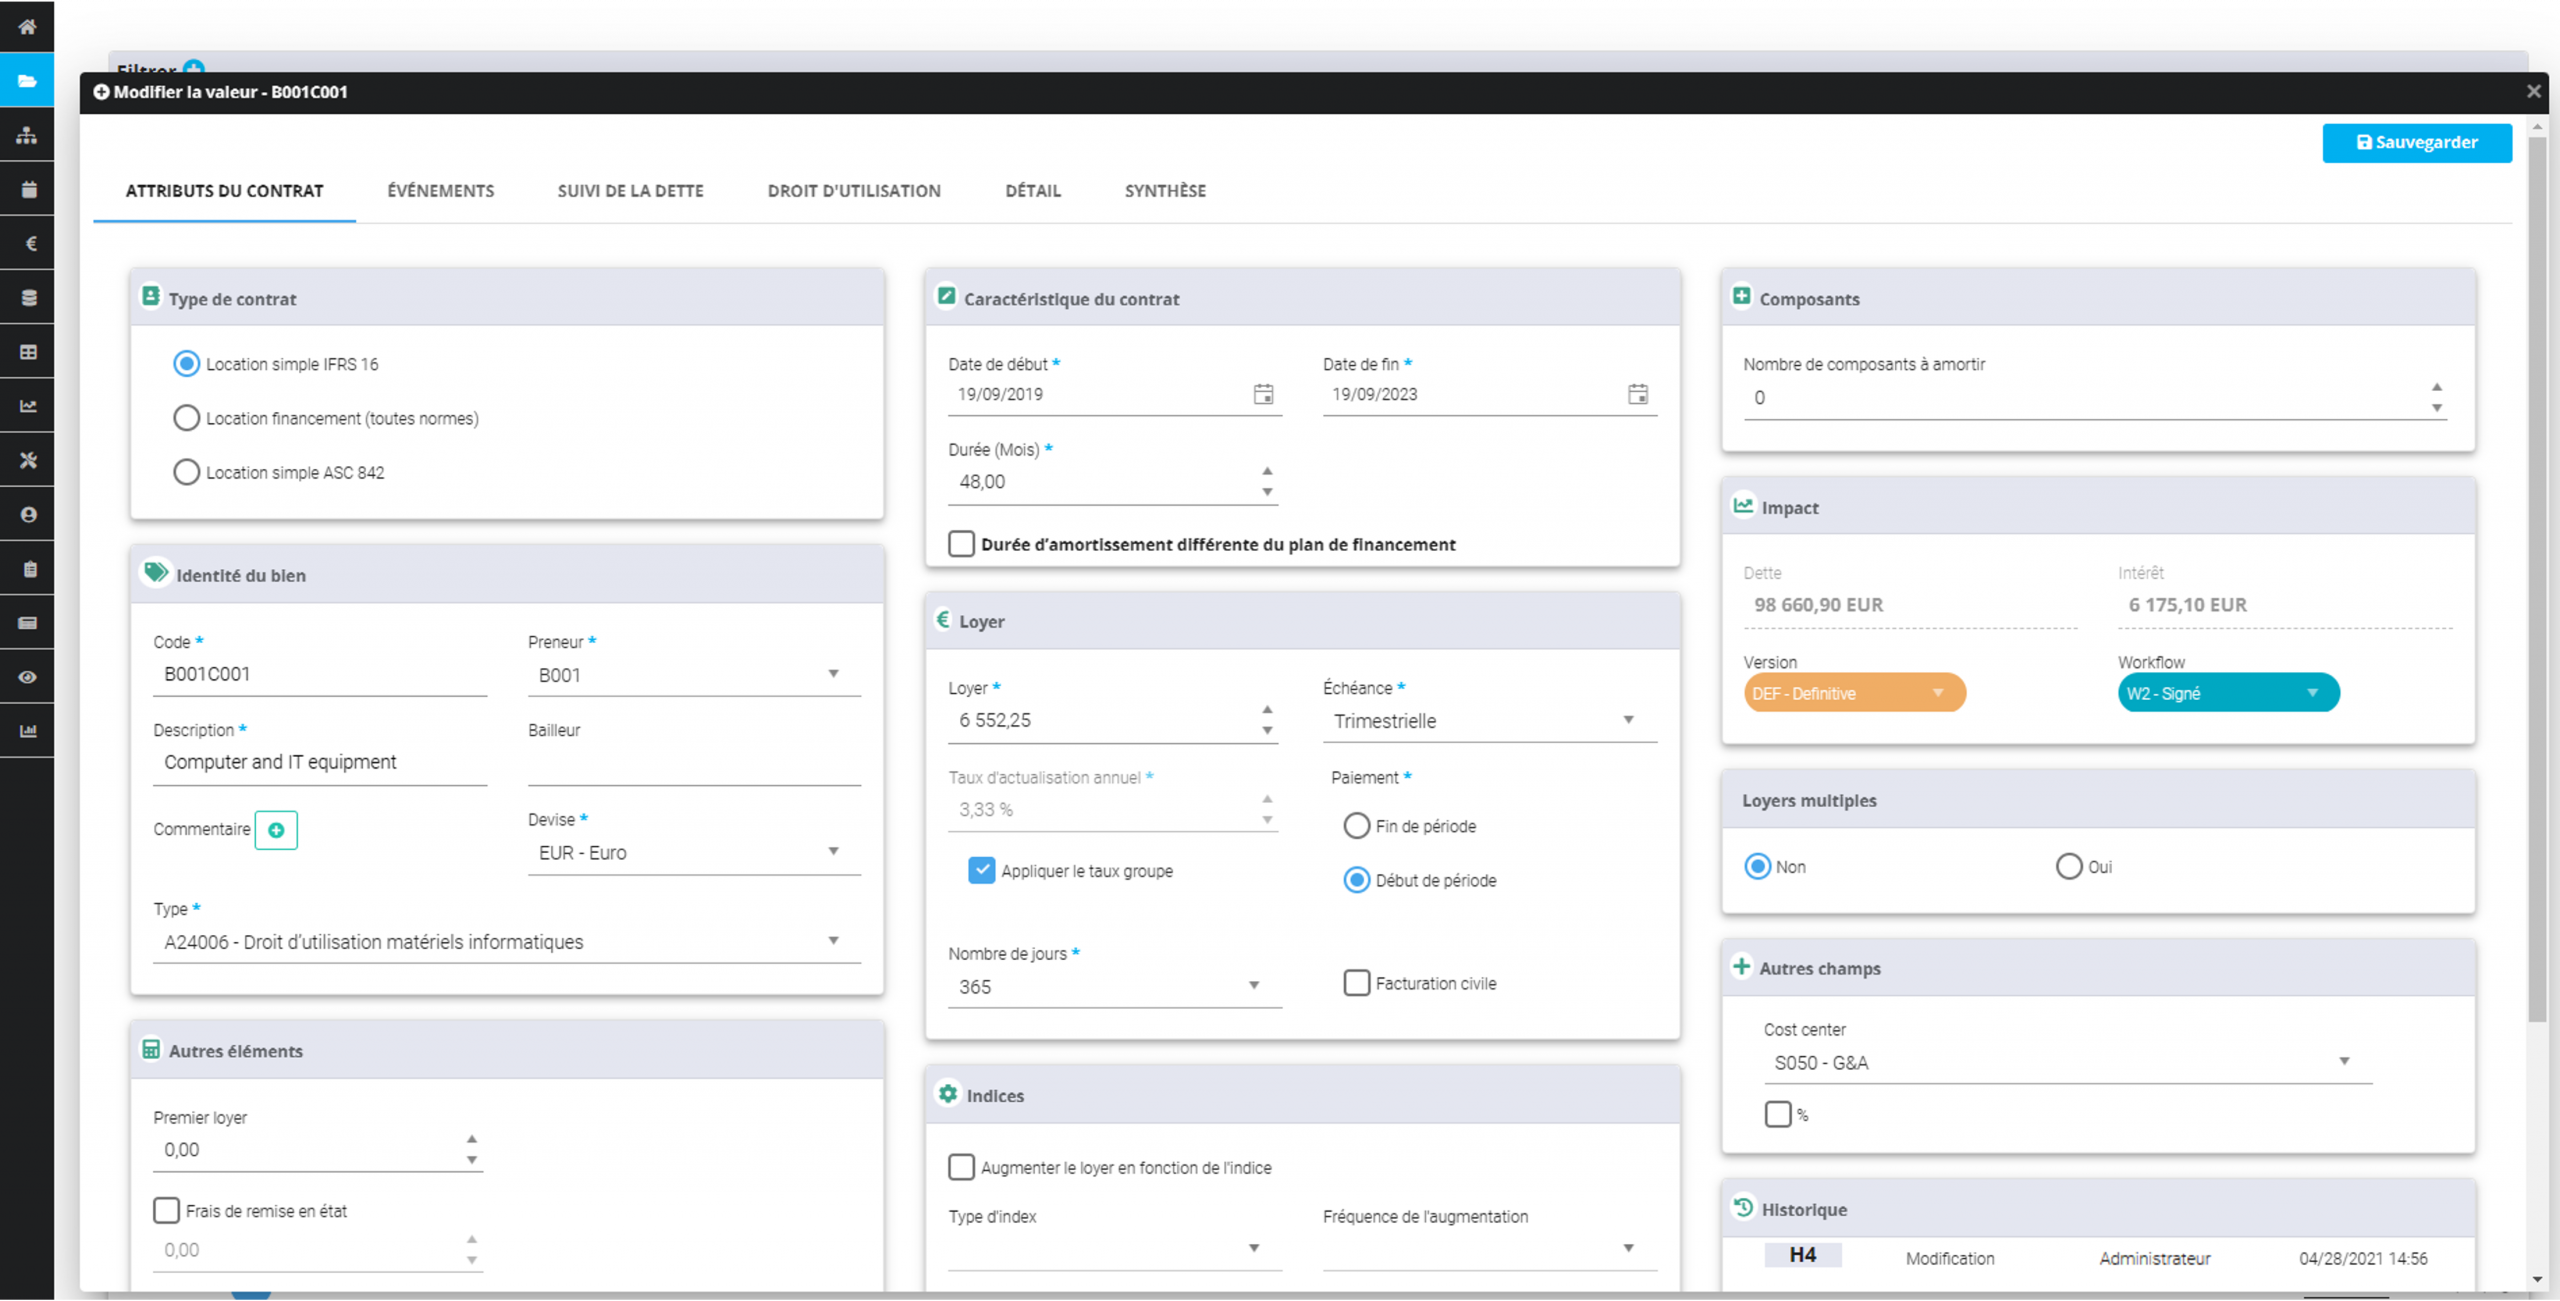Click the Description input field
2560x1301 pixels.
coord(320,762)
